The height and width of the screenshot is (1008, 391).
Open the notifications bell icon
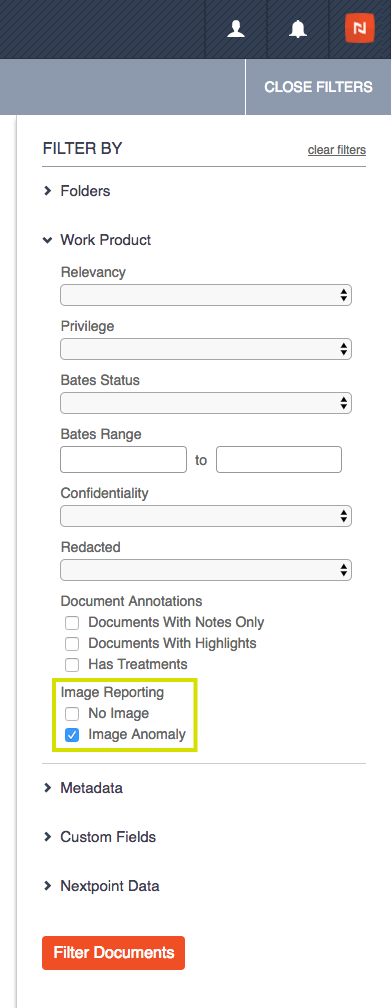[x=298, y=29]
